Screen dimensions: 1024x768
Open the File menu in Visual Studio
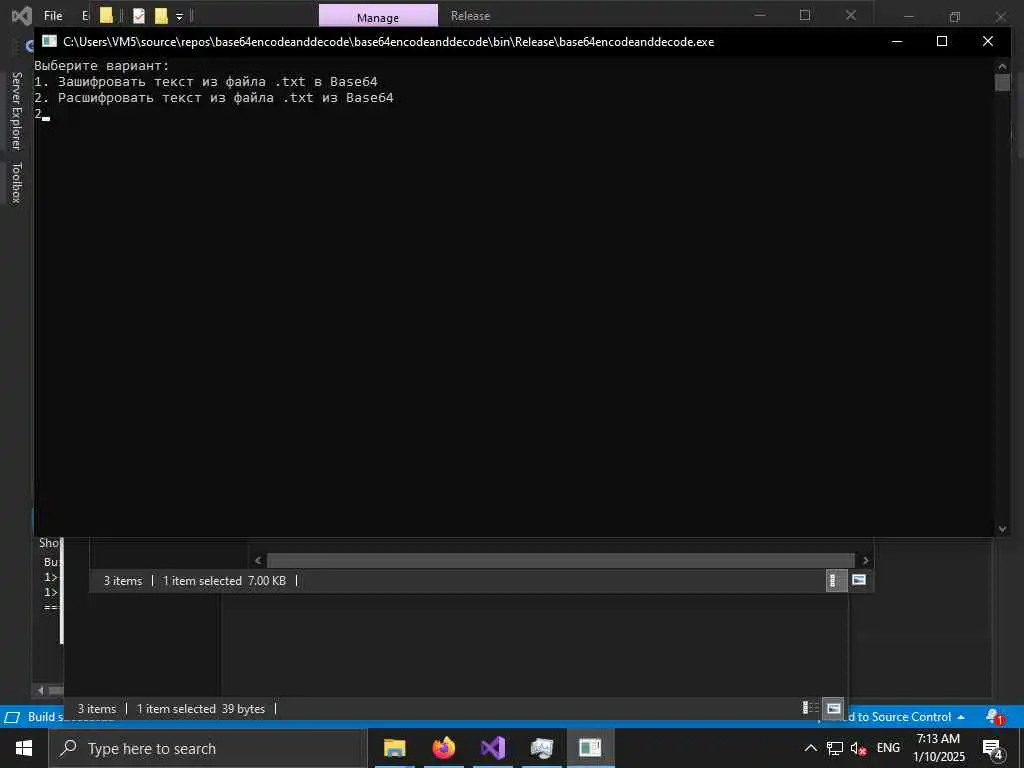point(53,16)
